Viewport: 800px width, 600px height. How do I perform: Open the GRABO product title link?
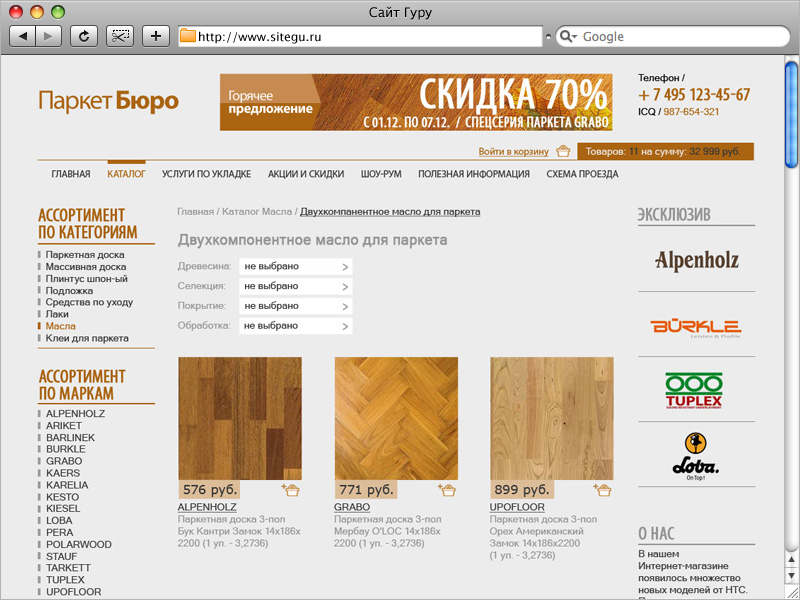click(352, 507)
